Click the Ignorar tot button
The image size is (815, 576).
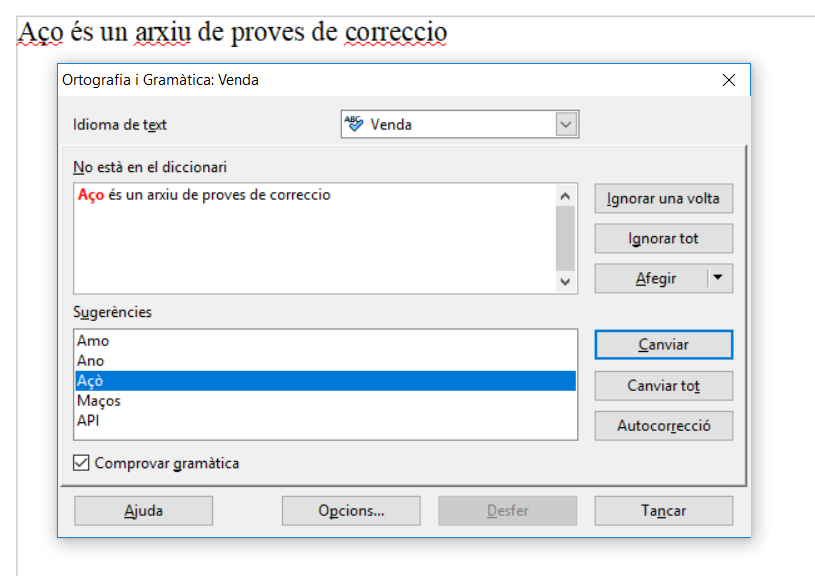tap(664, 239)
